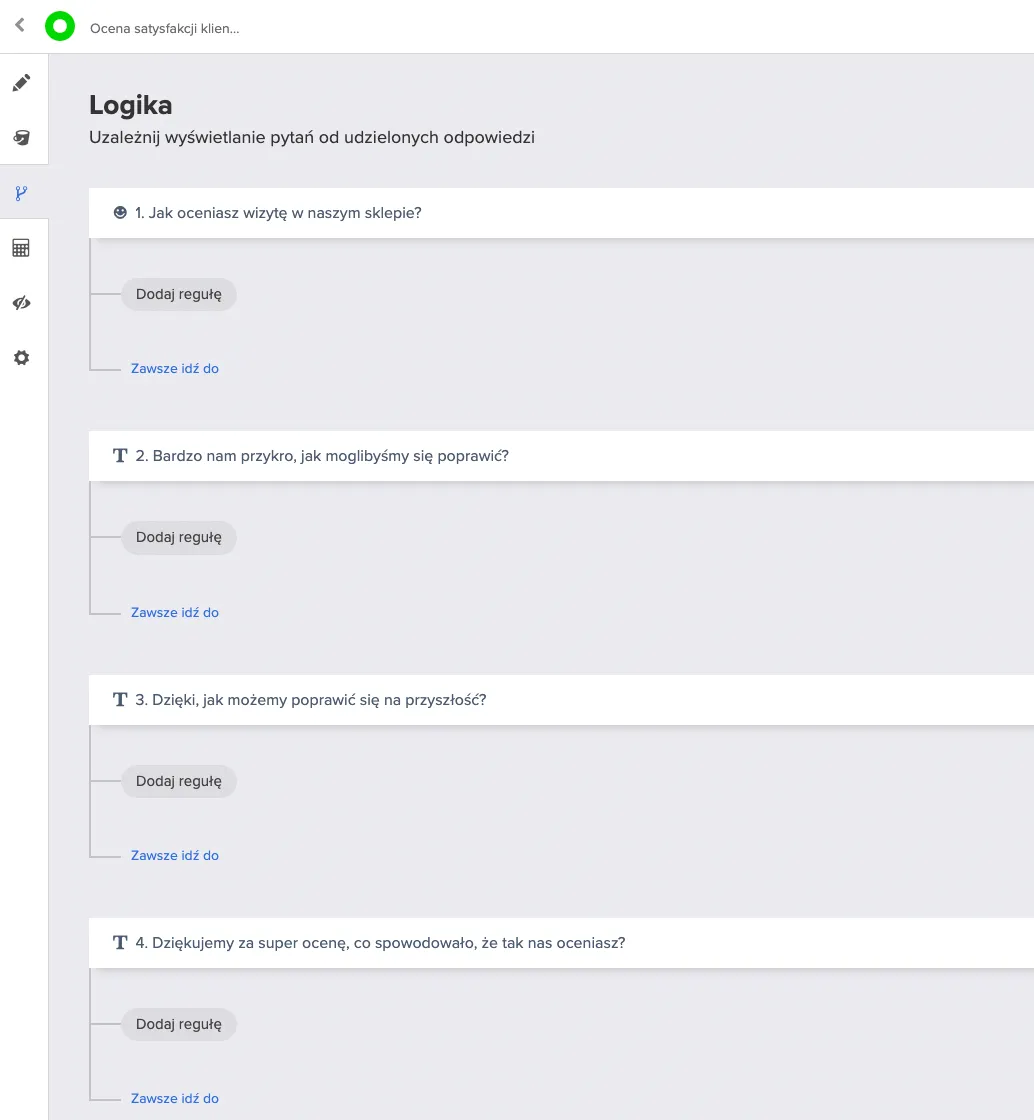Click Dodaj regułę for question 3
This screenshot has height=1120, width=1034.
[179, 781]
